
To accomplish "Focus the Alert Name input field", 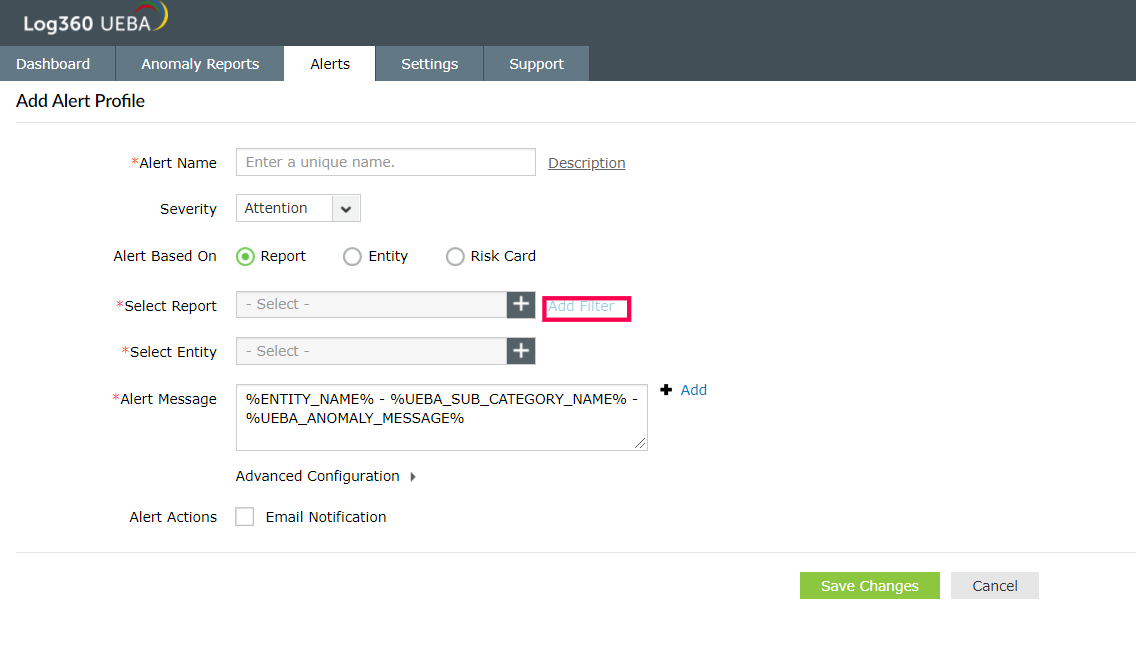I will (x=385, y=162).
